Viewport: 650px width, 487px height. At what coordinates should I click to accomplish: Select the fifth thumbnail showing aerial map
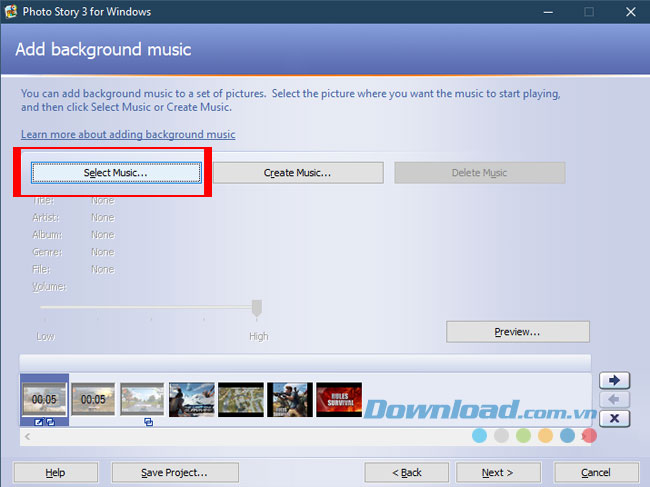(241, 400)
